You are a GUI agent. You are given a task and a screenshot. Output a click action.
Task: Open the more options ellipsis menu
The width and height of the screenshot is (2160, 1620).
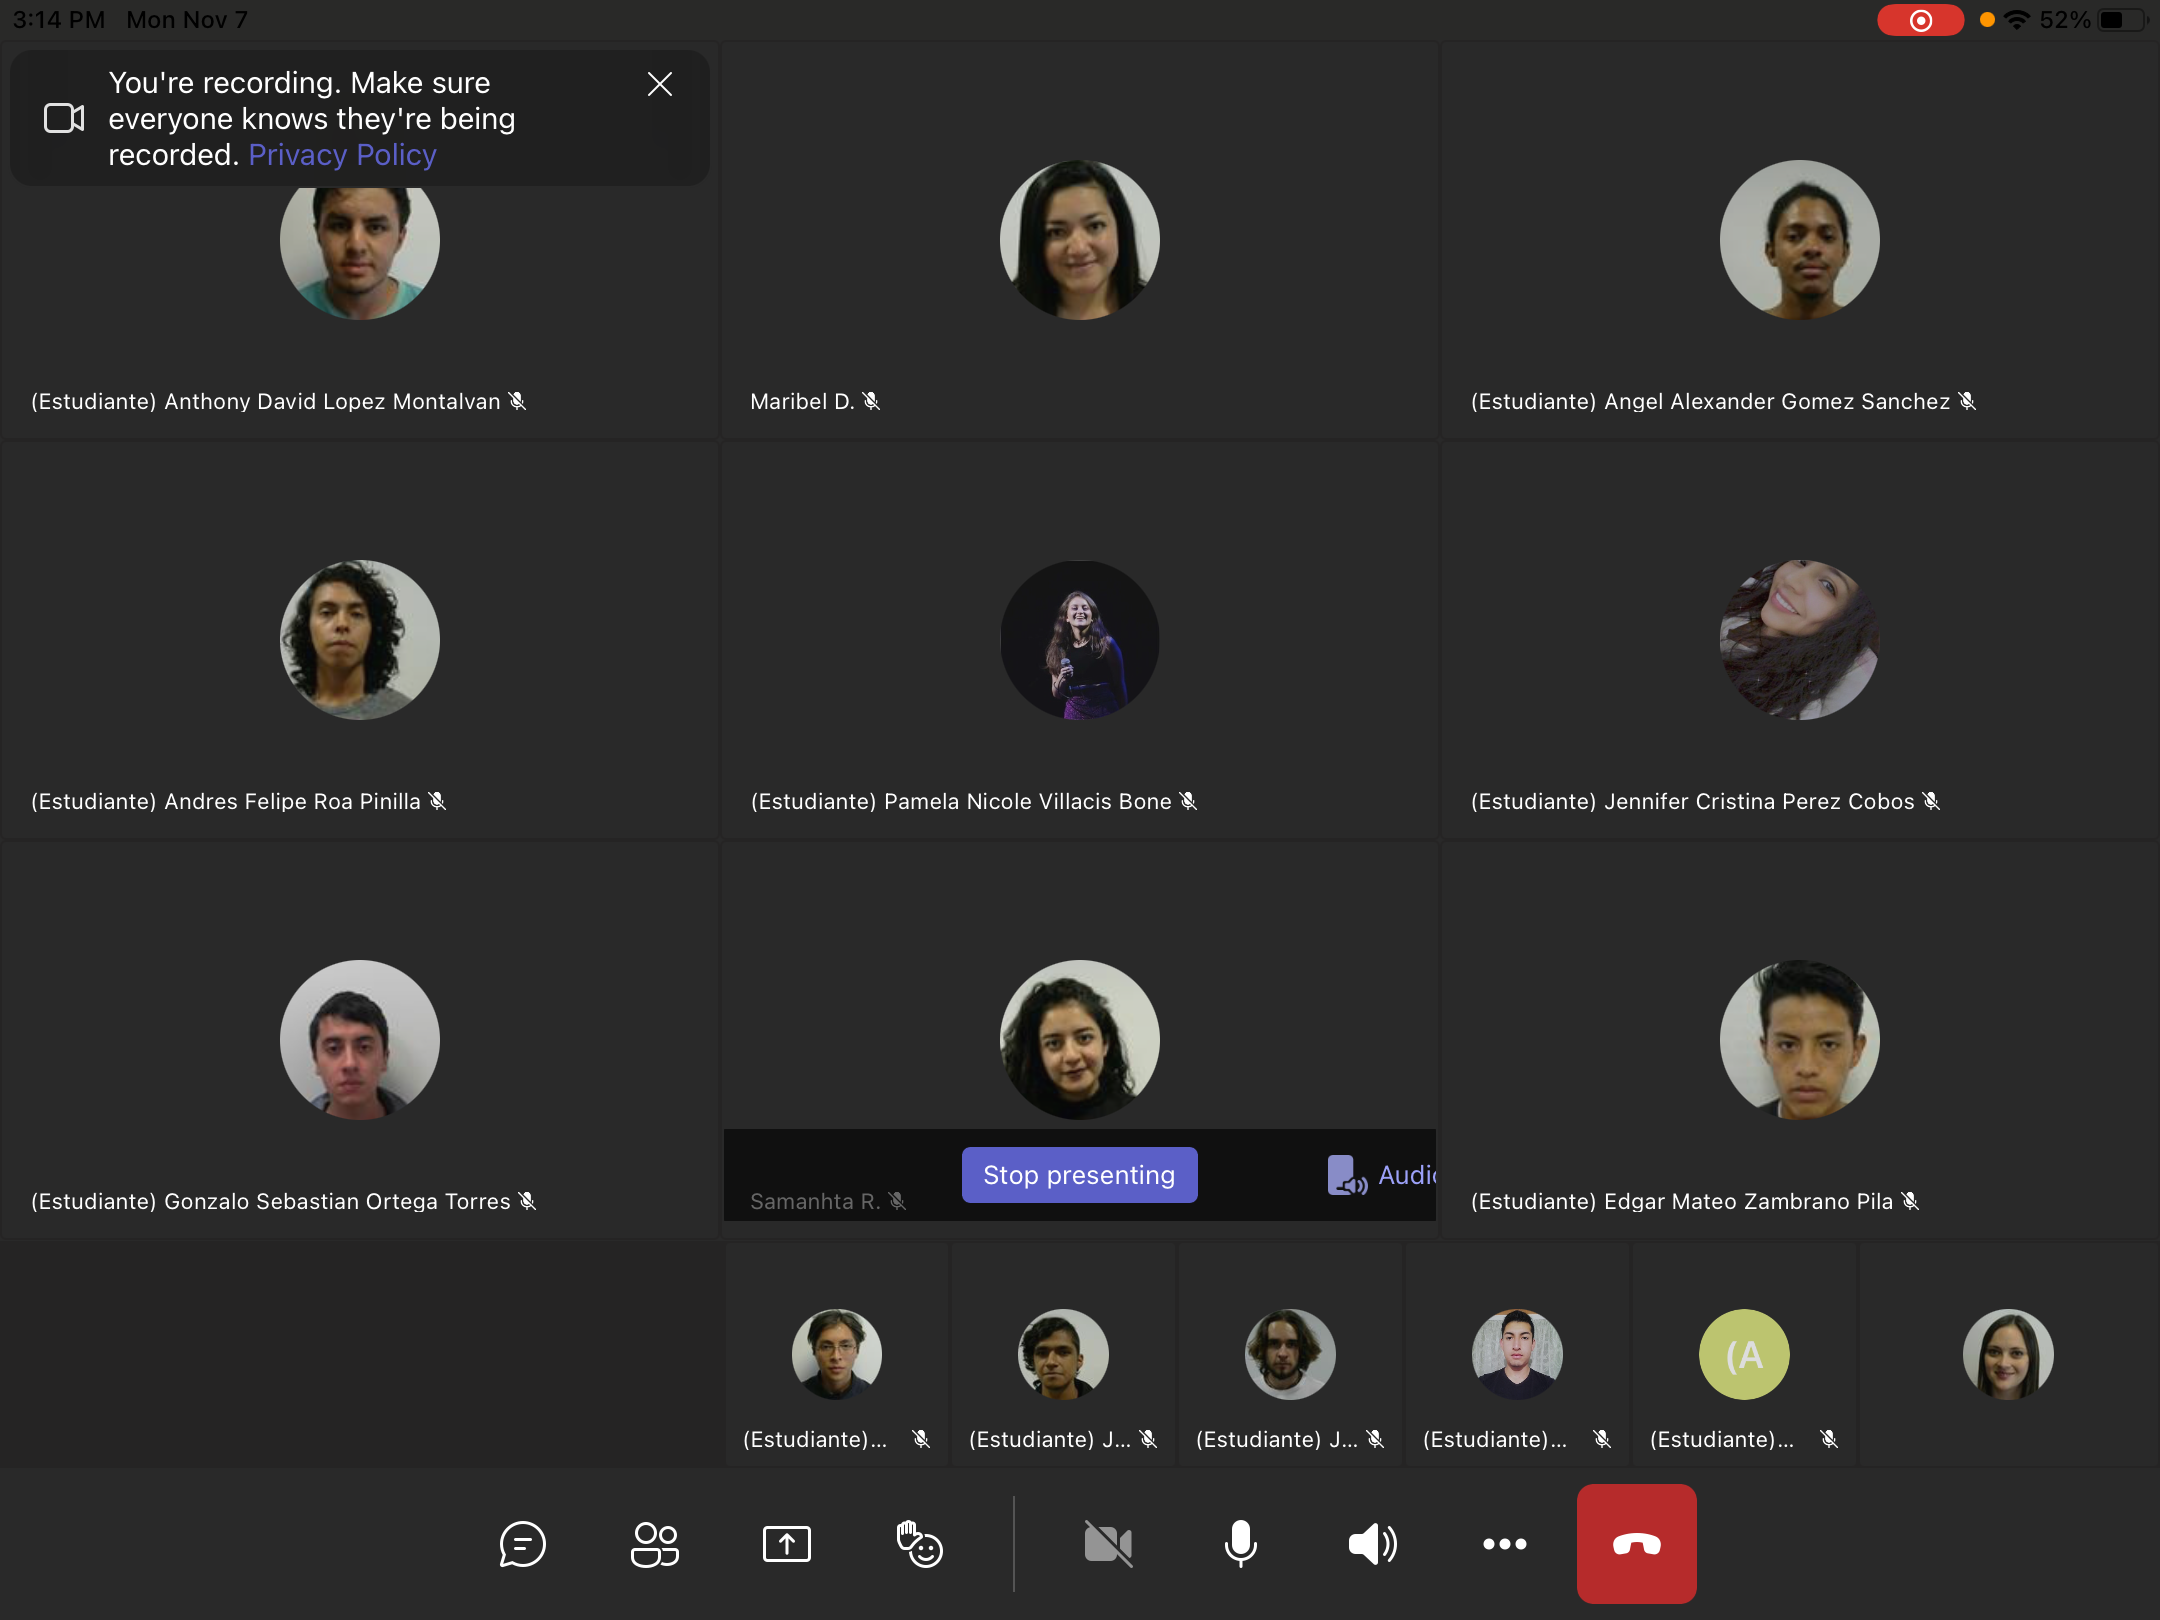1504,1544
